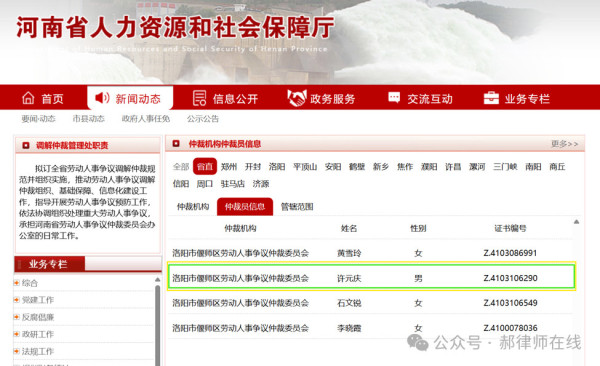
Task: Filter arbitrators by 鹤壁
Action: 357,167
